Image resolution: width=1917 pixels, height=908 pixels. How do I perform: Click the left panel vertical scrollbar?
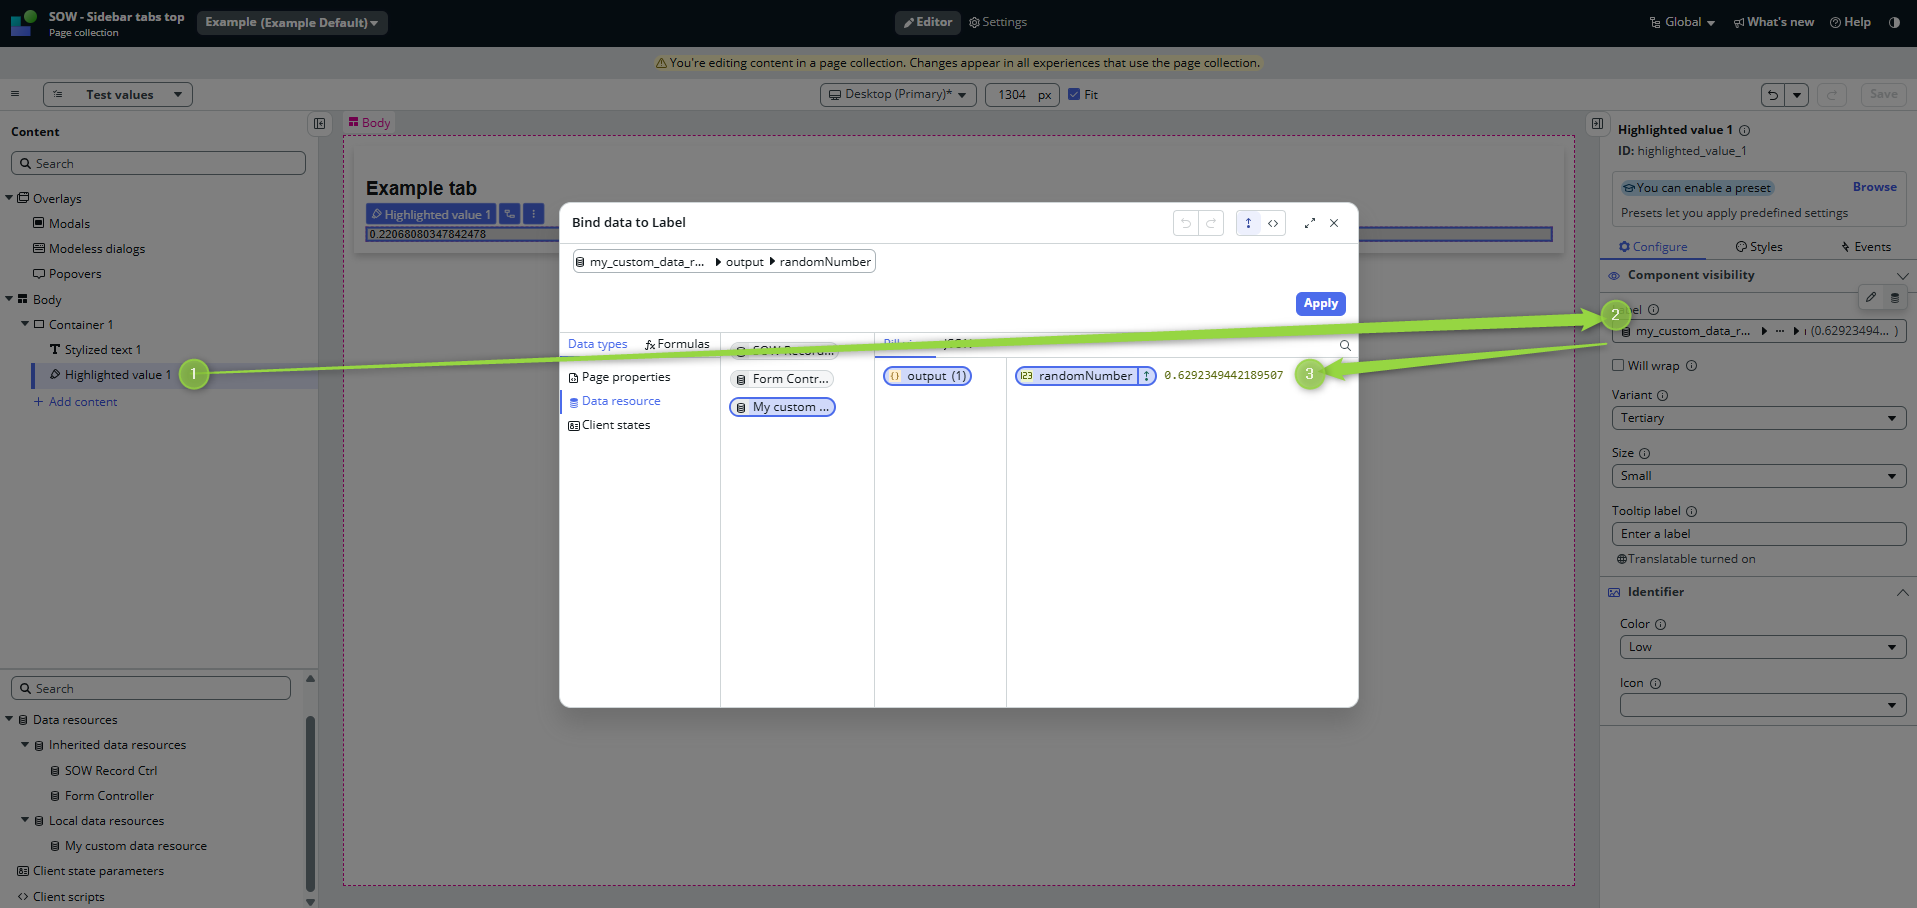pos(310,800)
